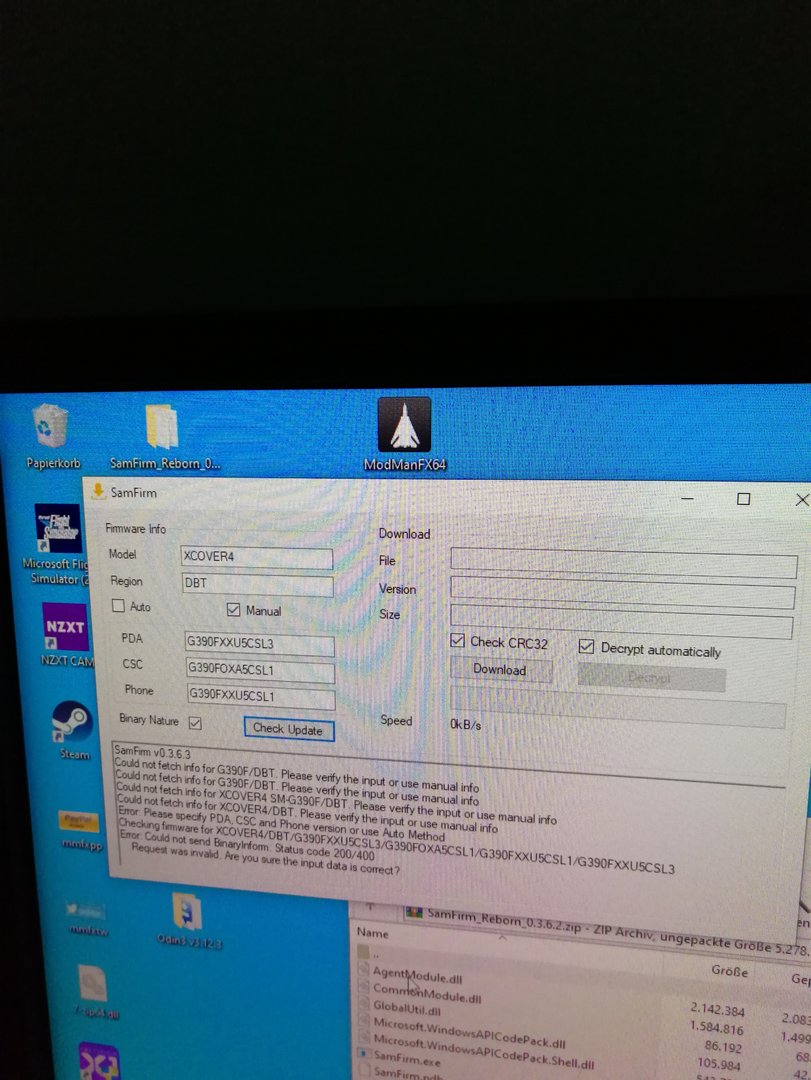This screenshot has height=1080, width=811.
Task: Select GlobalUtil.dll in the archive list
Action: 407,1008
